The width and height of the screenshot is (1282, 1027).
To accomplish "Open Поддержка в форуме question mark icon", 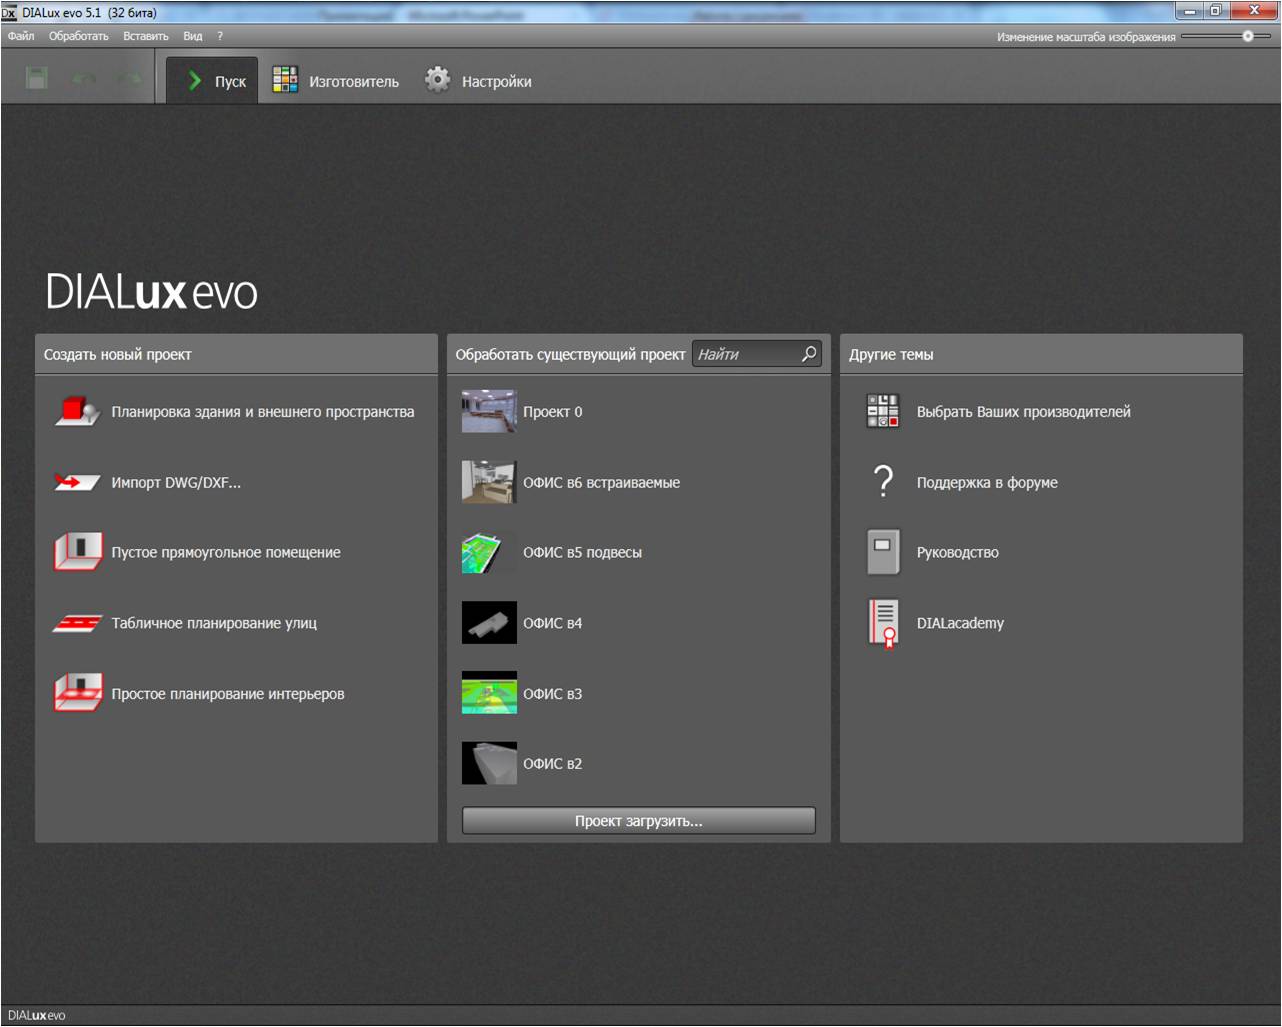I will point(883,482).
